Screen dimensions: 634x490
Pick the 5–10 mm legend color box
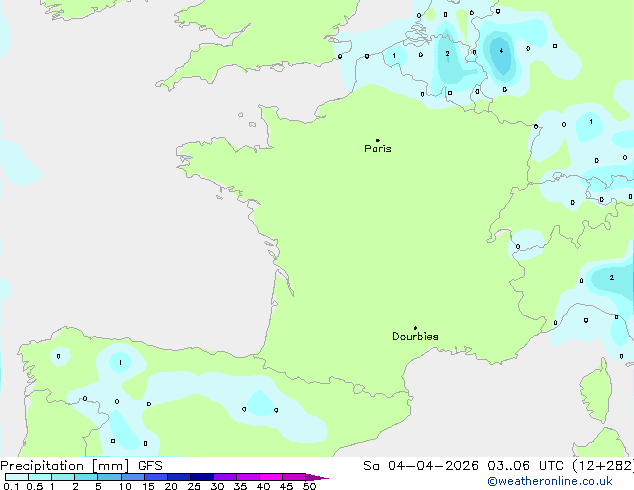tap(109, 477)
